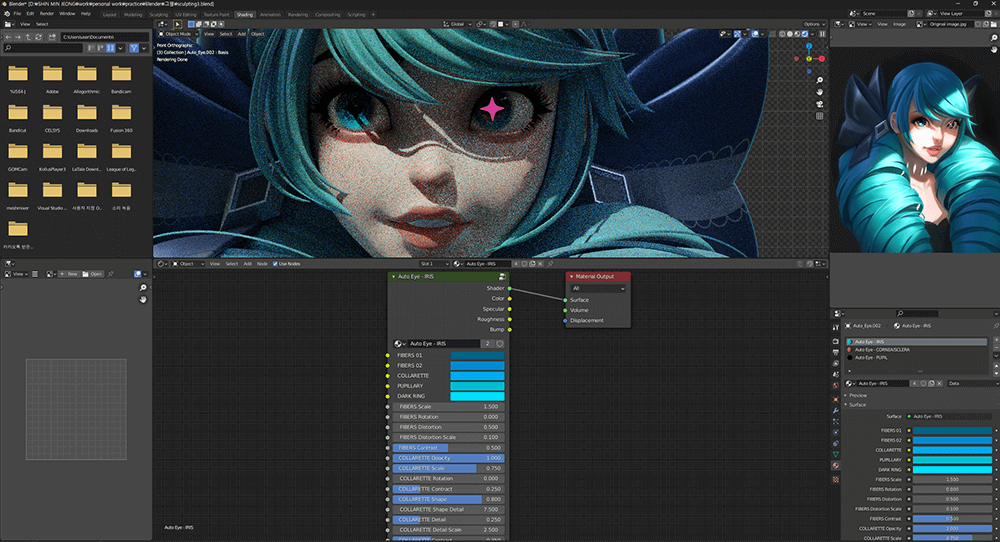Image resolution: width=1000 pixels, height=542 pixels.
Task: Select Auto Eye - PUPIL material slot
Action: tap(916, 357)
